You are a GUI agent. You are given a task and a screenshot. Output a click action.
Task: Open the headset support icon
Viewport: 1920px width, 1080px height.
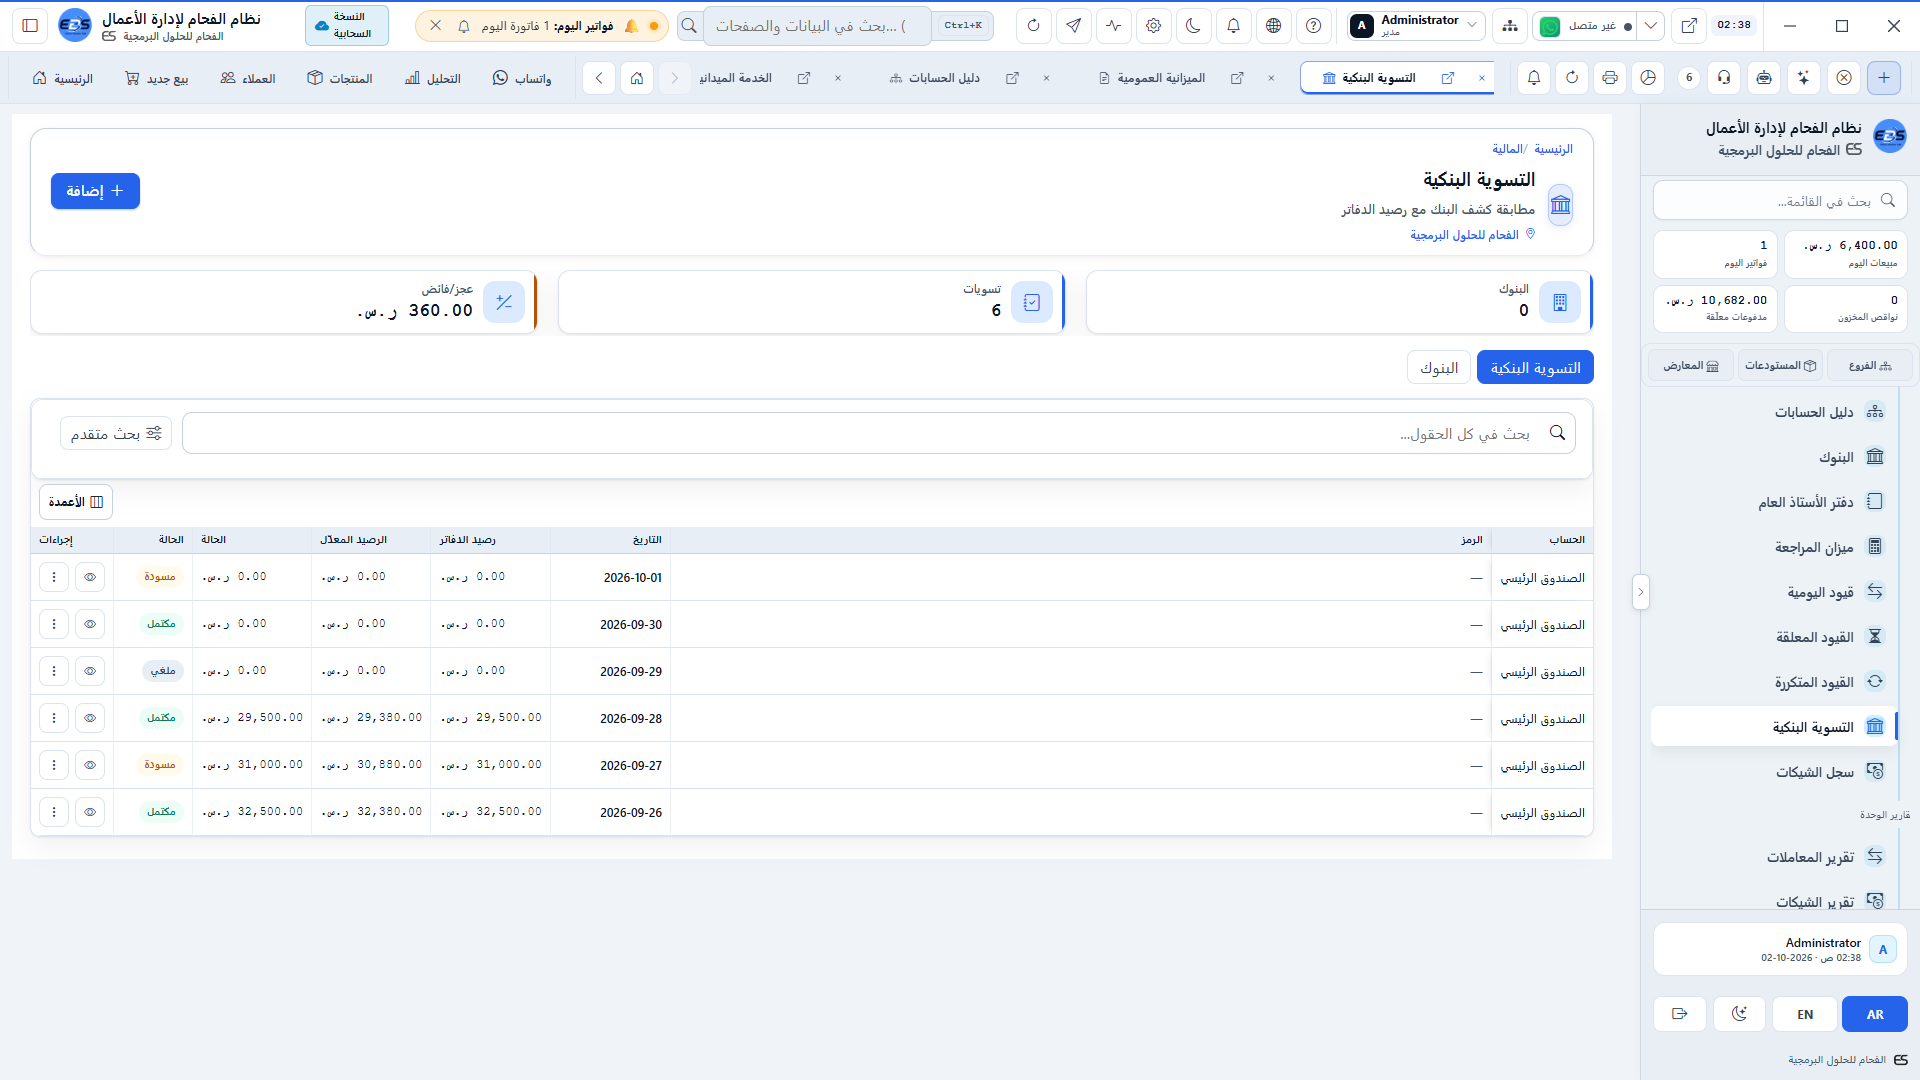(1724, 78)
